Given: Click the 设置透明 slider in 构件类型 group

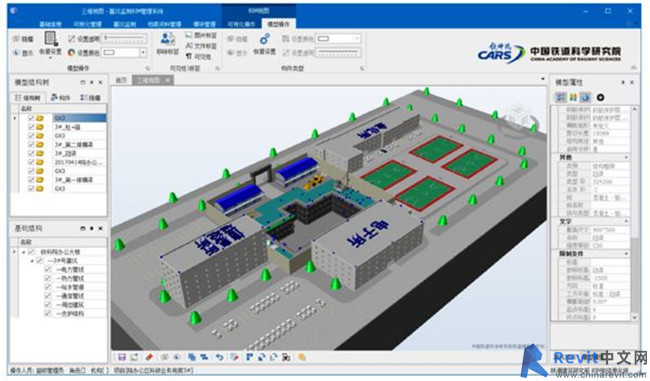Looking at the screenshot, I should [x=339, y=53].
